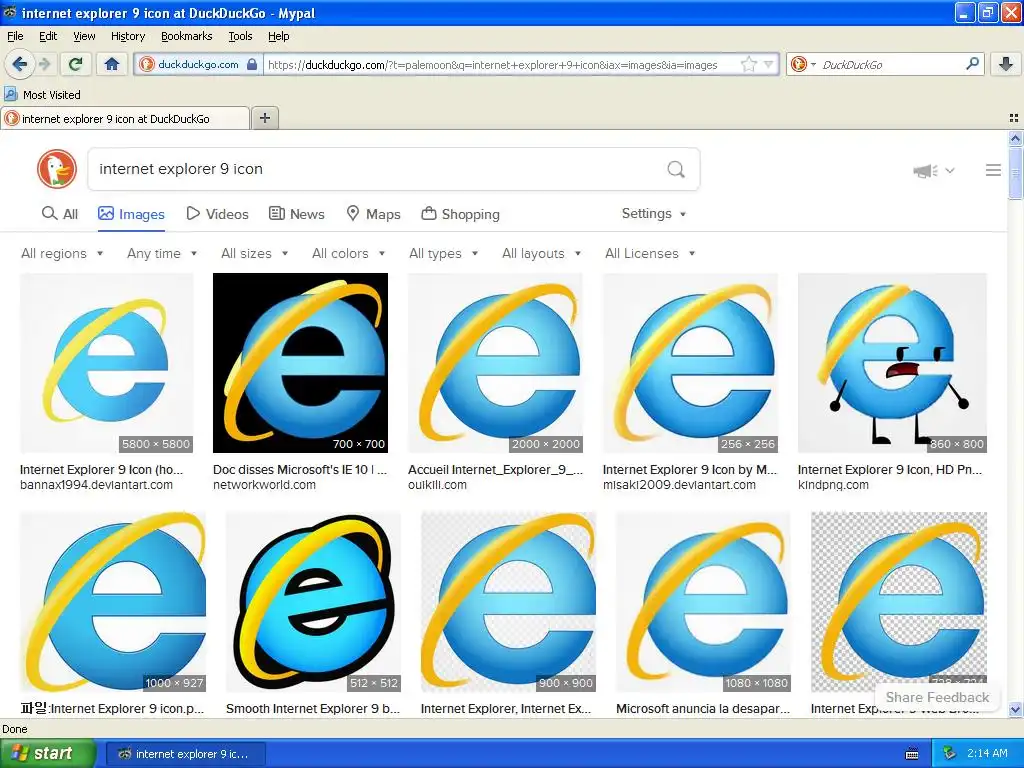Select the DuckDuckGo browser tab
The height and width of the screenshot is (768, 1024).
pos(125,118)
